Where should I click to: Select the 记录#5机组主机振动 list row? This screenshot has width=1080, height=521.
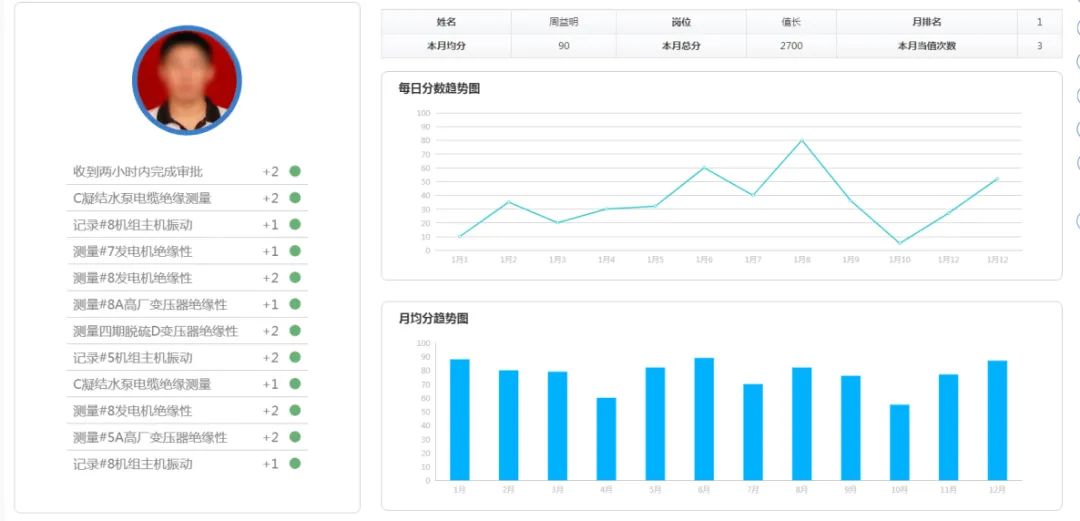(x=132, y=358)
